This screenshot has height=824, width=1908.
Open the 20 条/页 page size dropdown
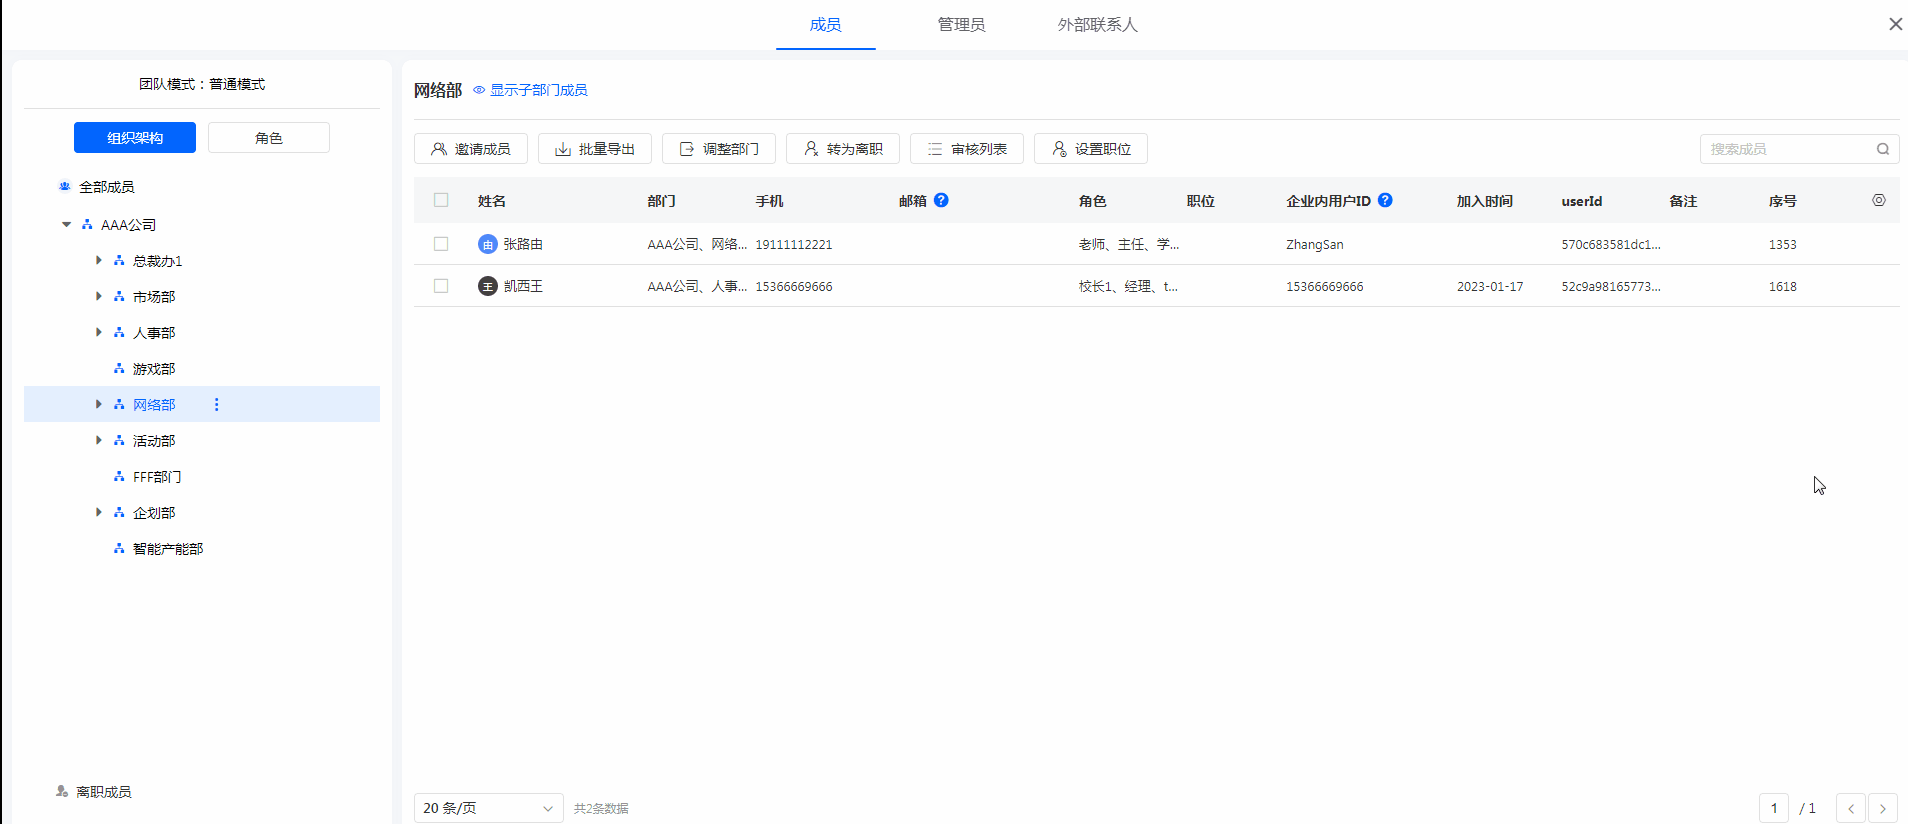(488, 808)
